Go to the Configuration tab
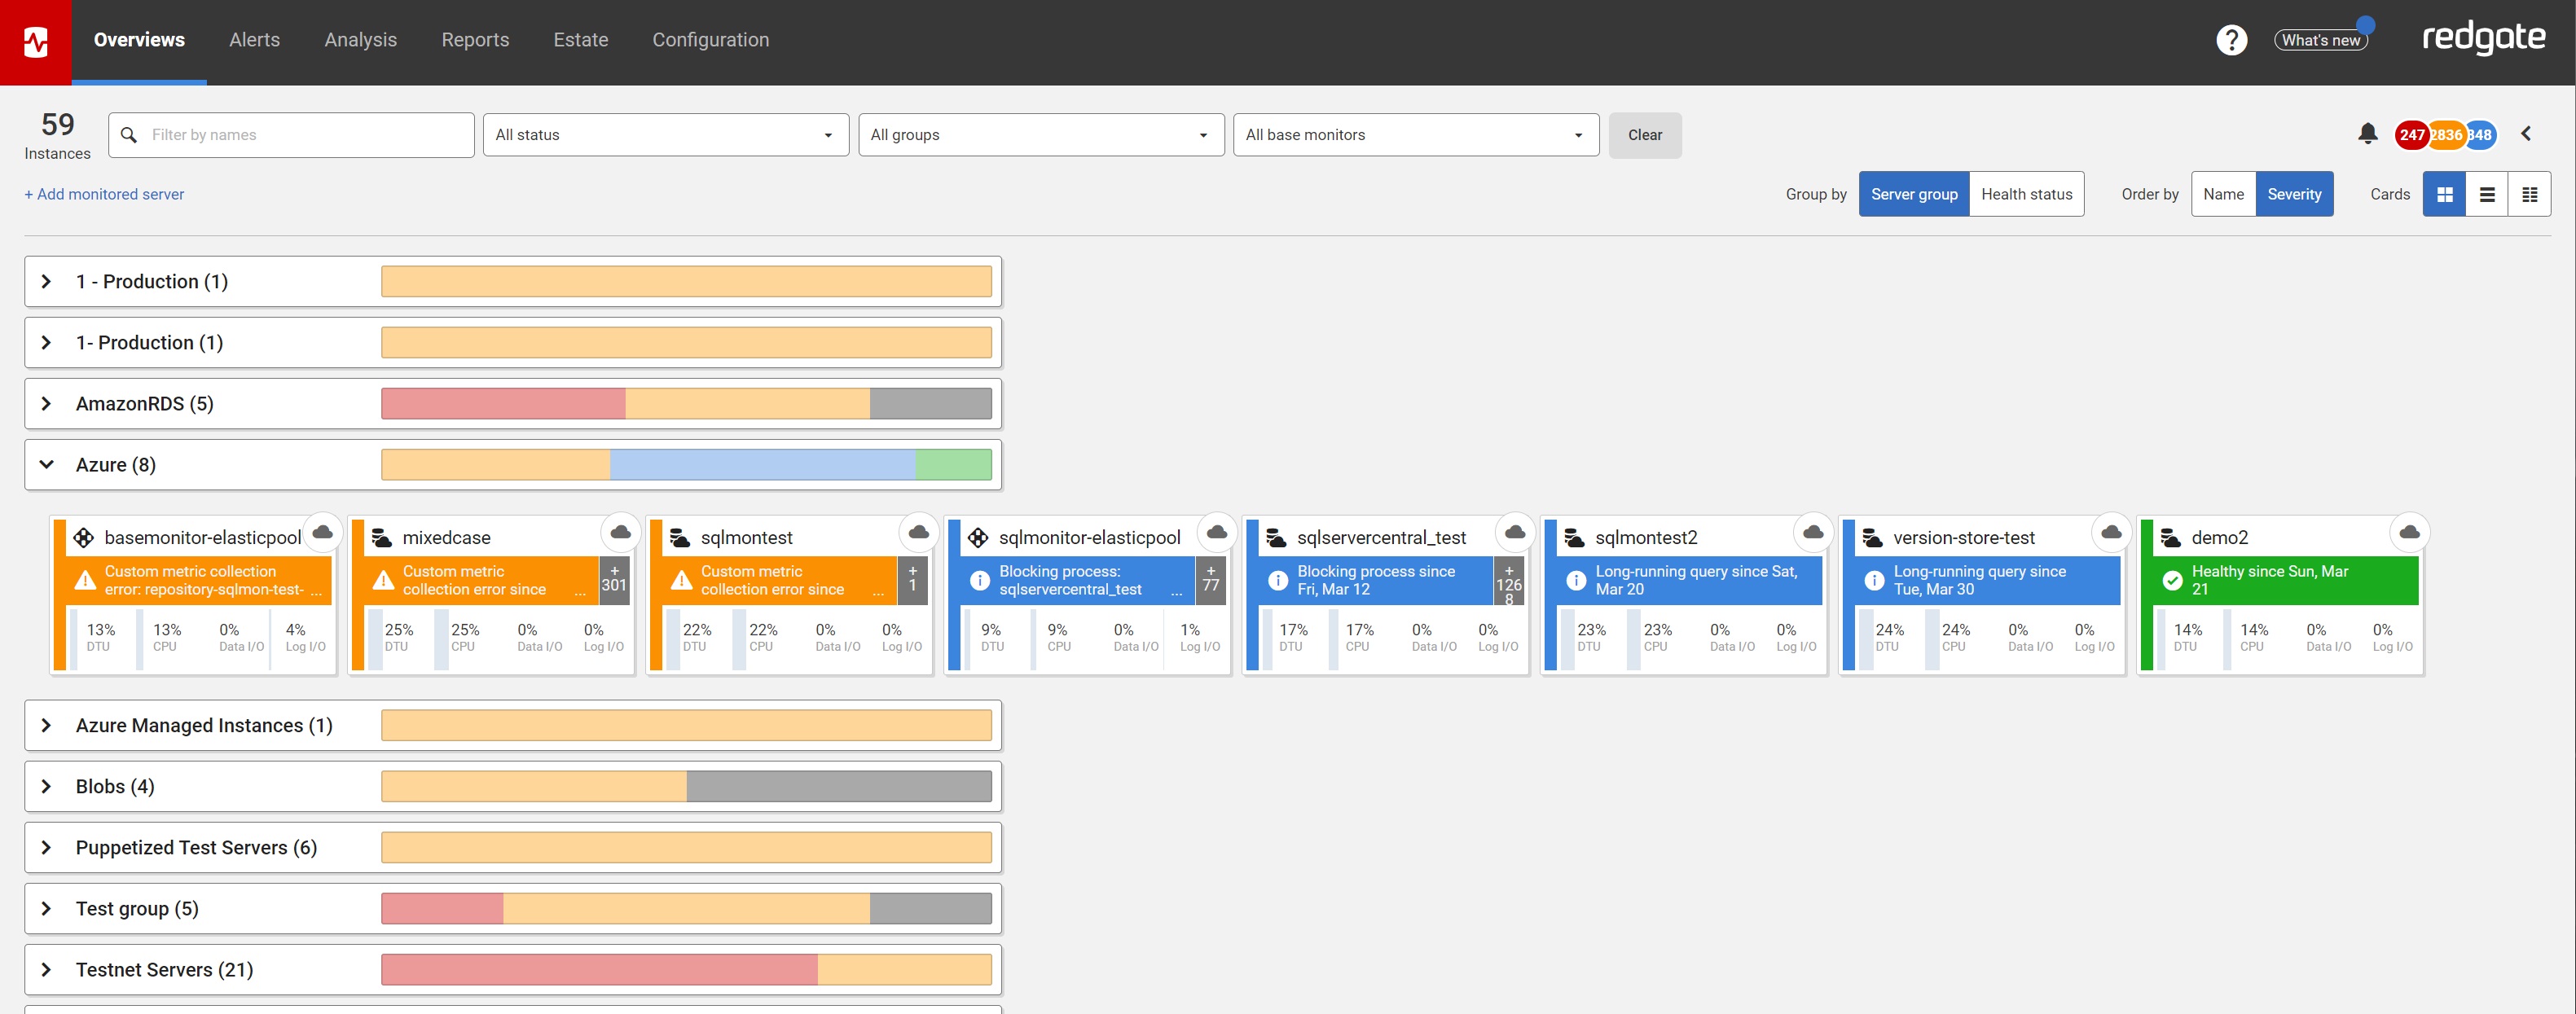The image size is (2576, 1014). 710,40
